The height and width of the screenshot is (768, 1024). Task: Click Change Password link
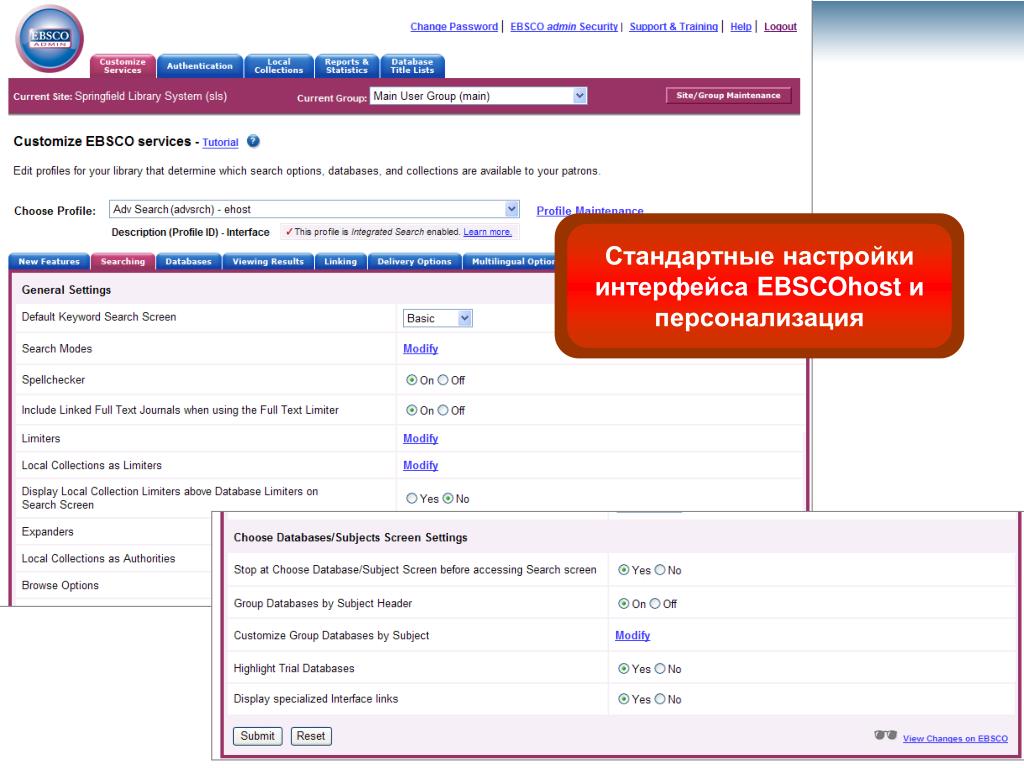[454, 27]
